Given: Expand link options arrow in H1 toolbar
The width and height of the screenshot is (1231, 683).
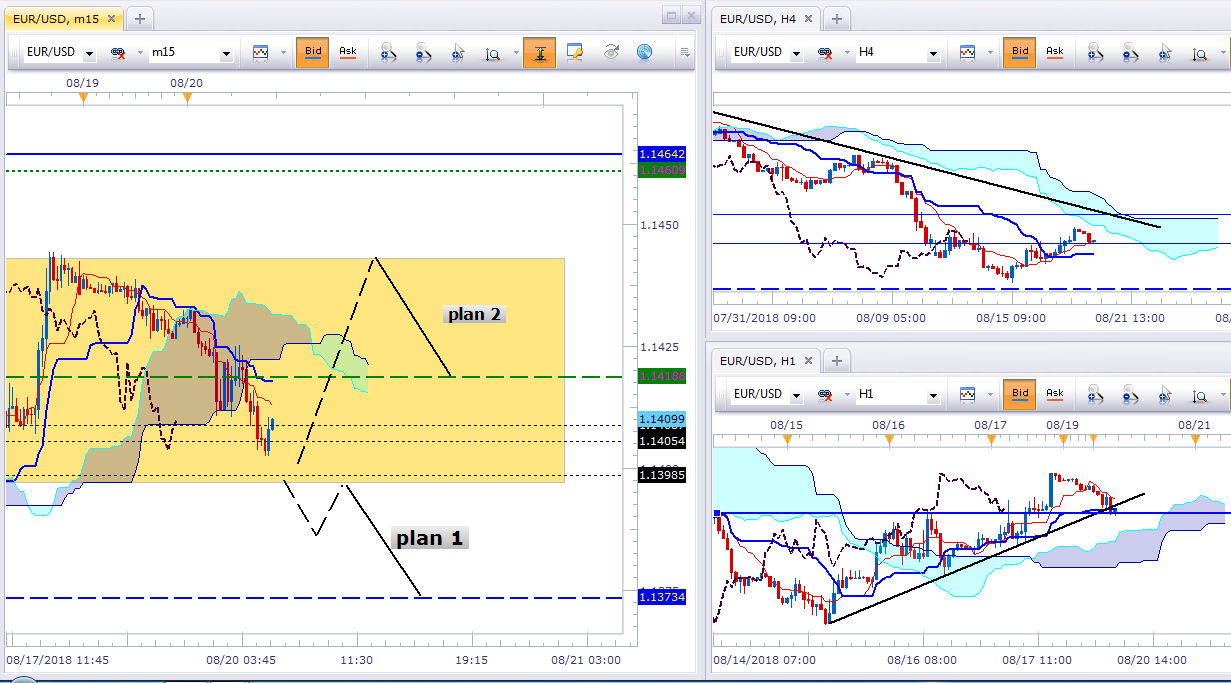Looking at the screenshot, I should click(846, 396).
